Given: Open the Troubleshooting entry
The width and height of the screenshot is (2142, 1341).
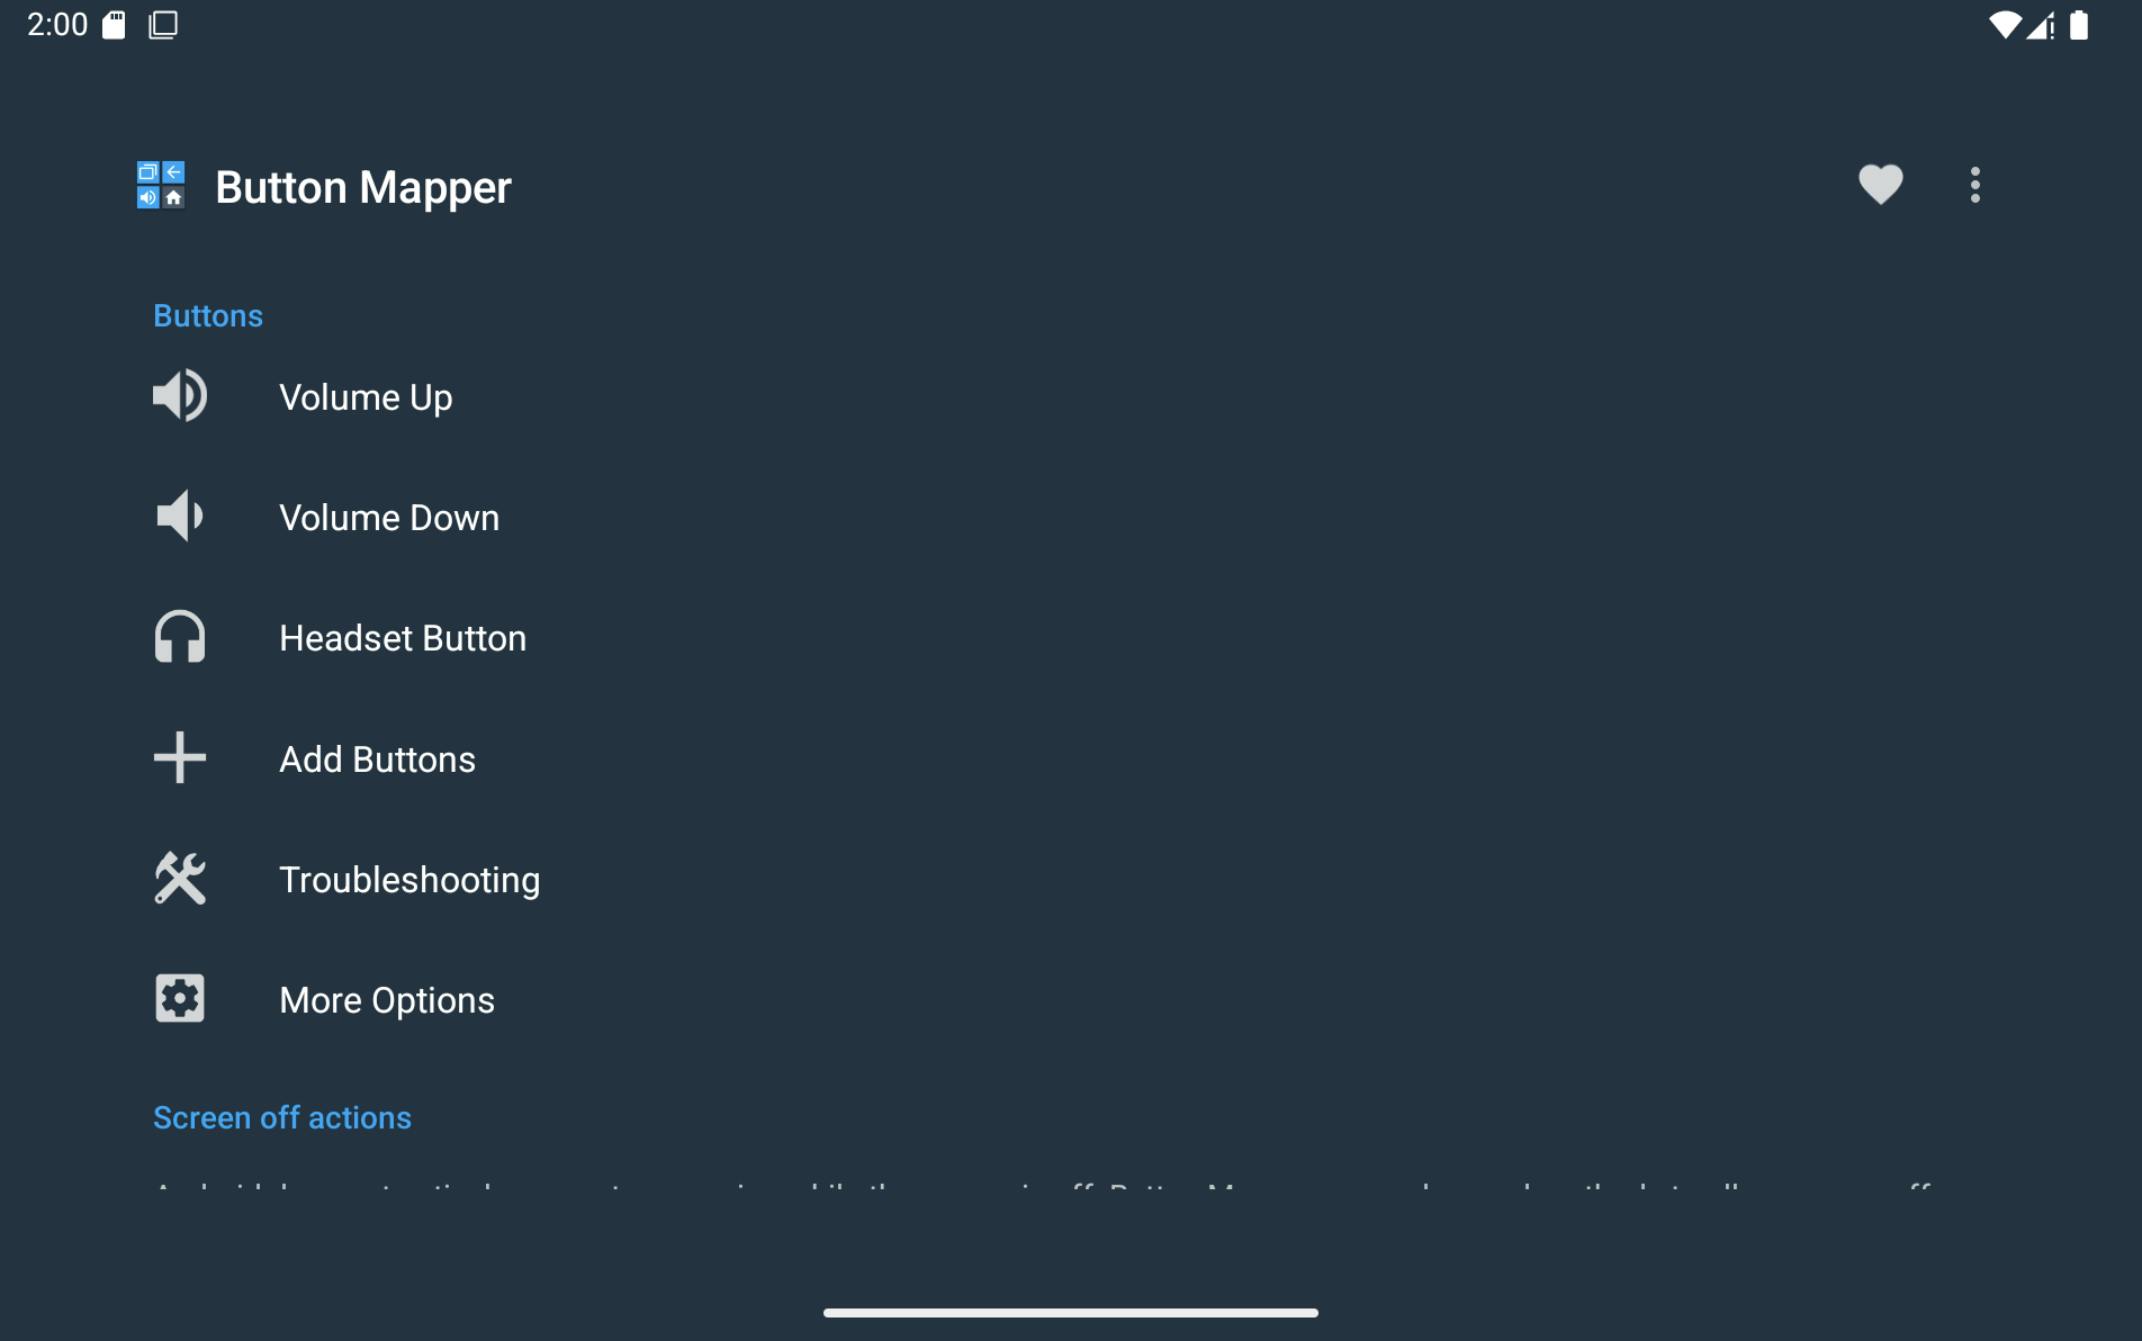Looking at the screenshot, I should pos(409,880).
